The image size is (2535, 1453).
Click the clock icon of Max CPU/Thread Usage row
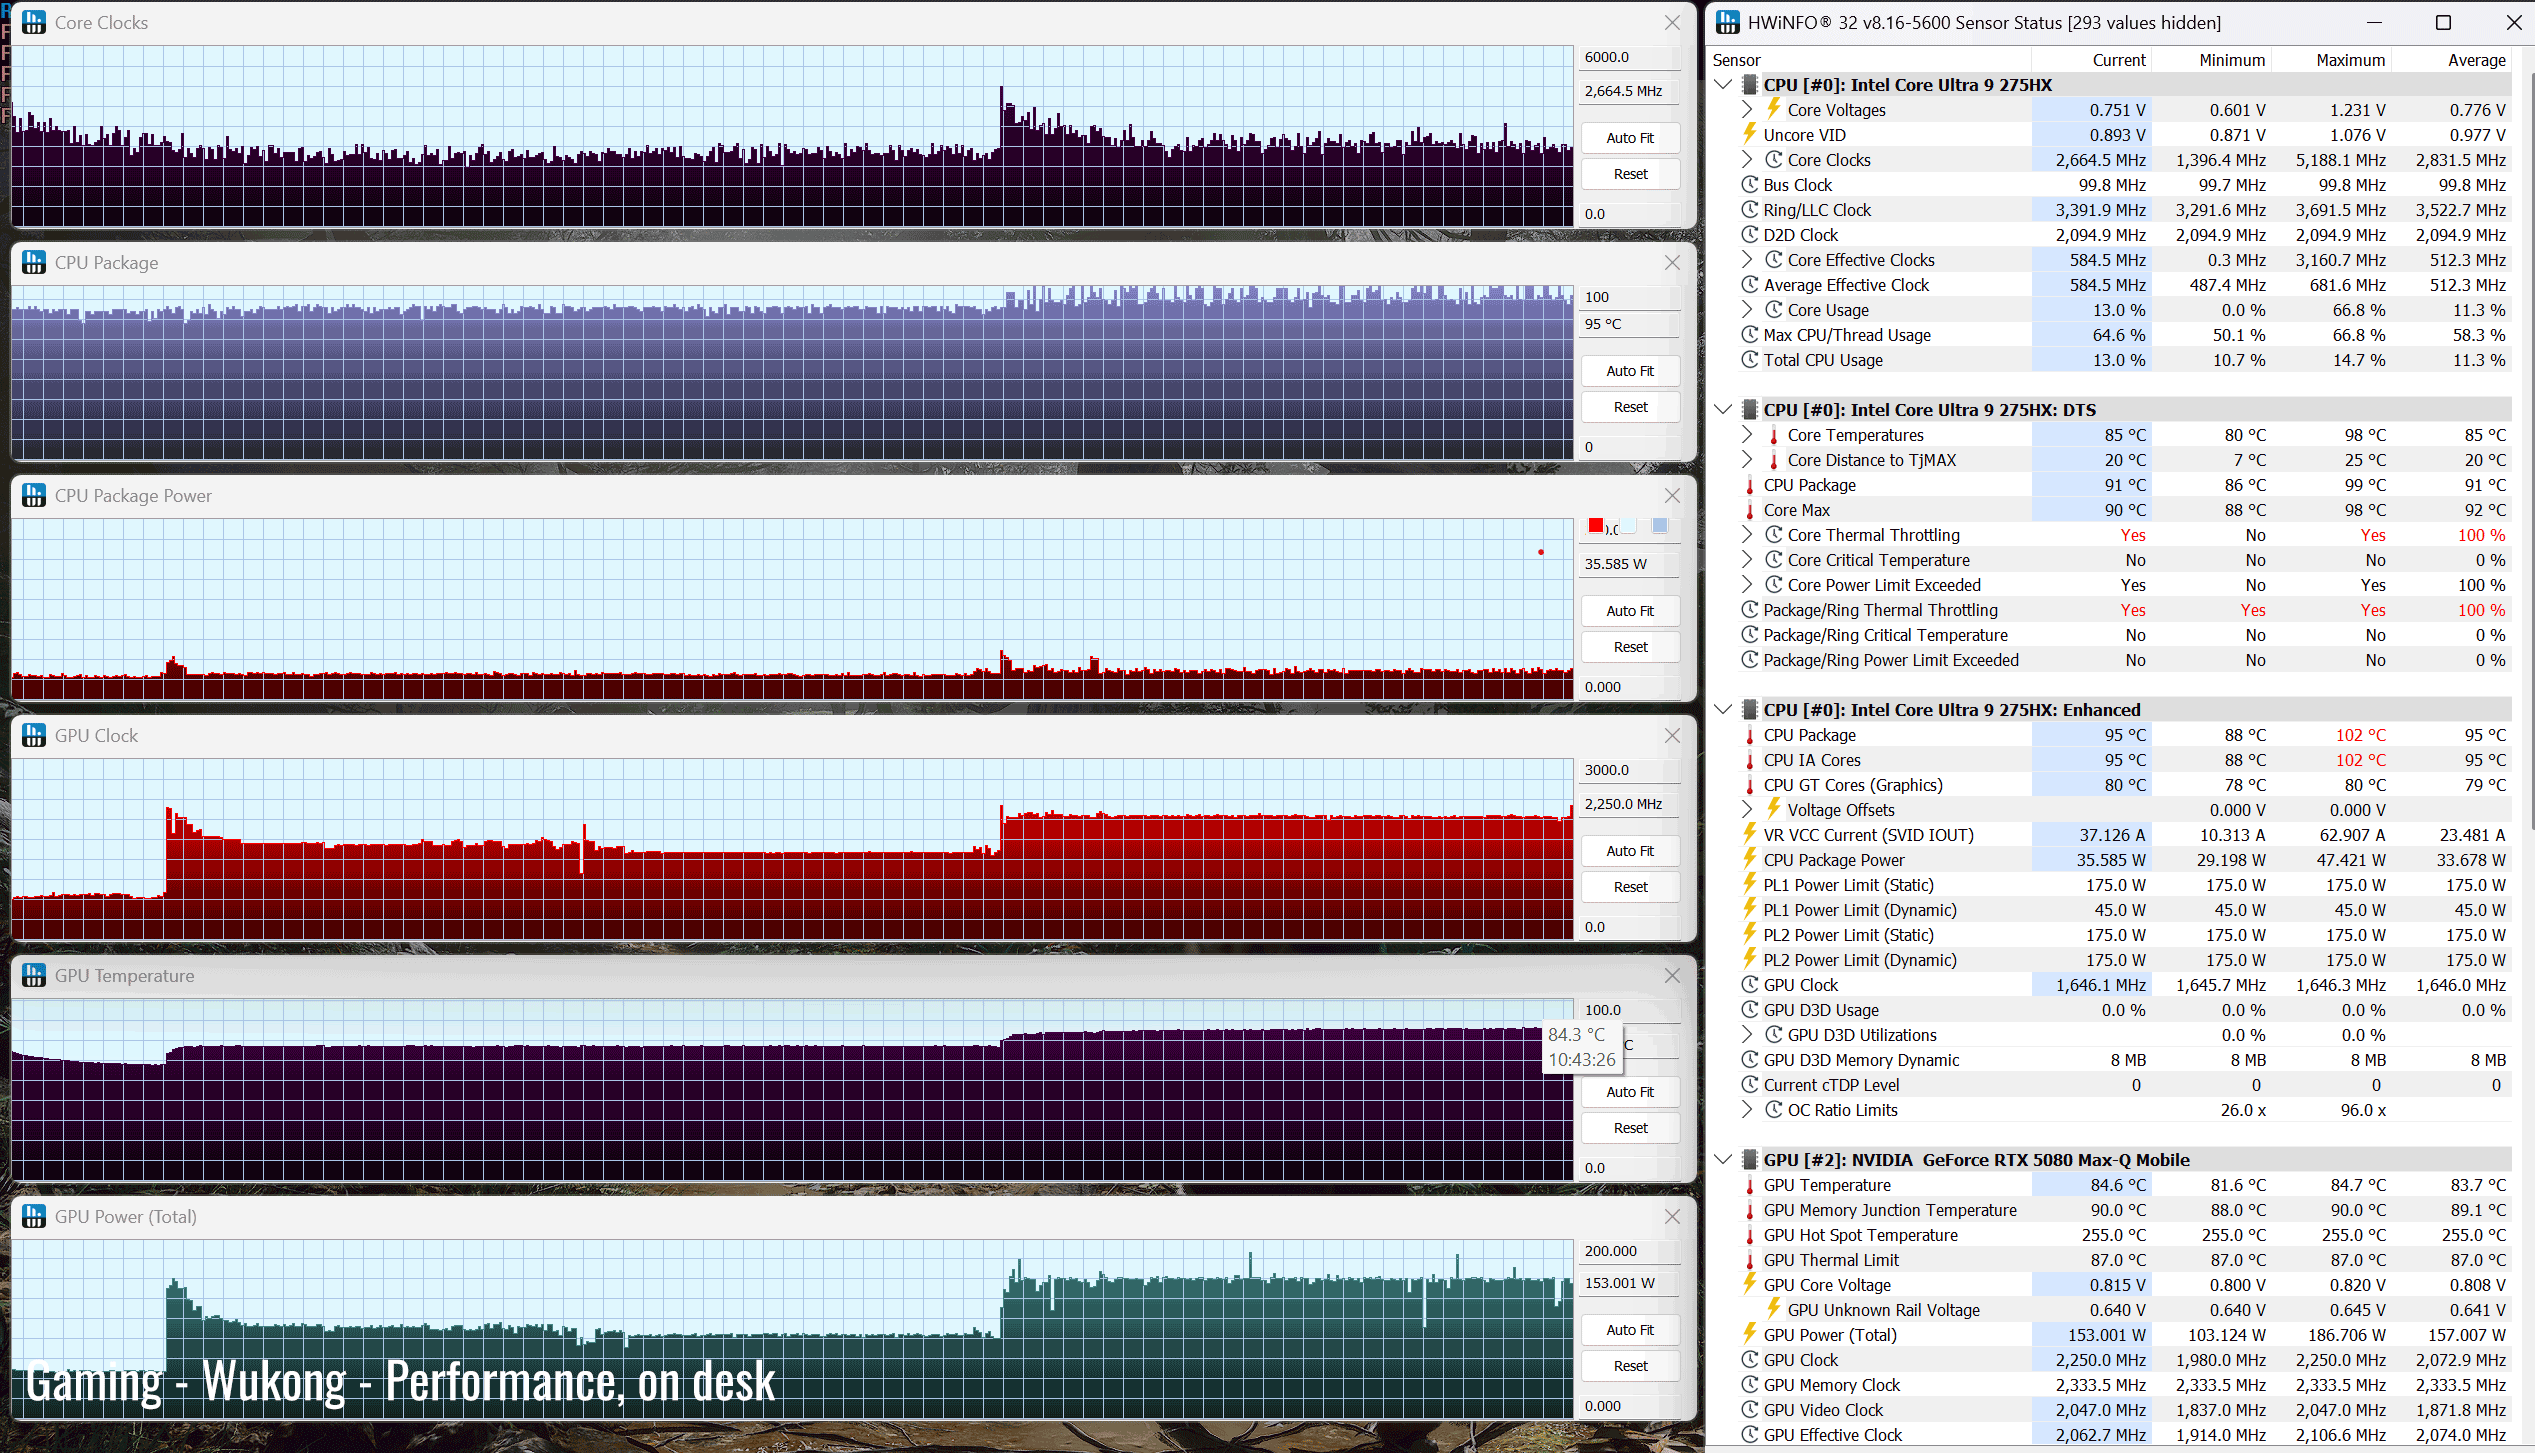1750,335
